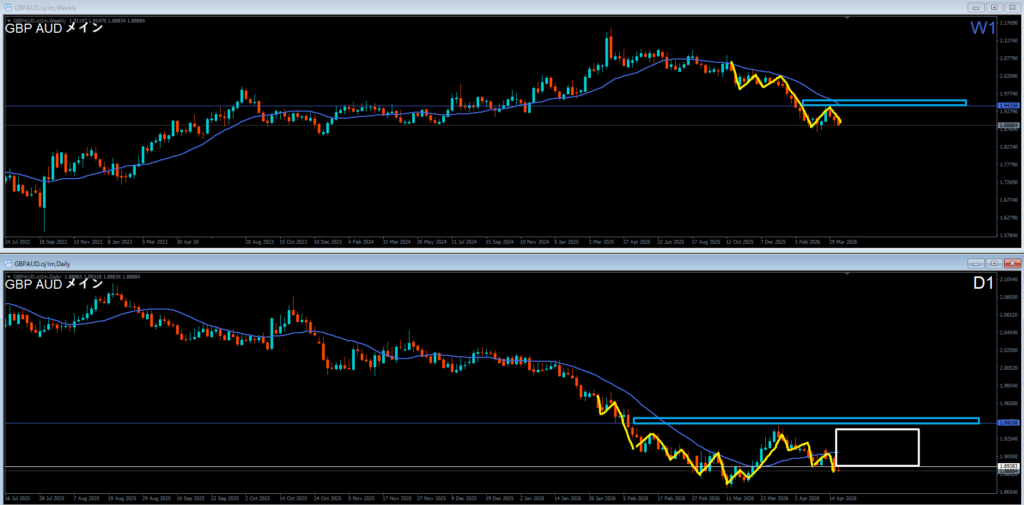Viewport: 1024px width, 505px height.
Task: Select the 1.94258 line price tag in Weekly chart
Action: (x=1008, y=105)
